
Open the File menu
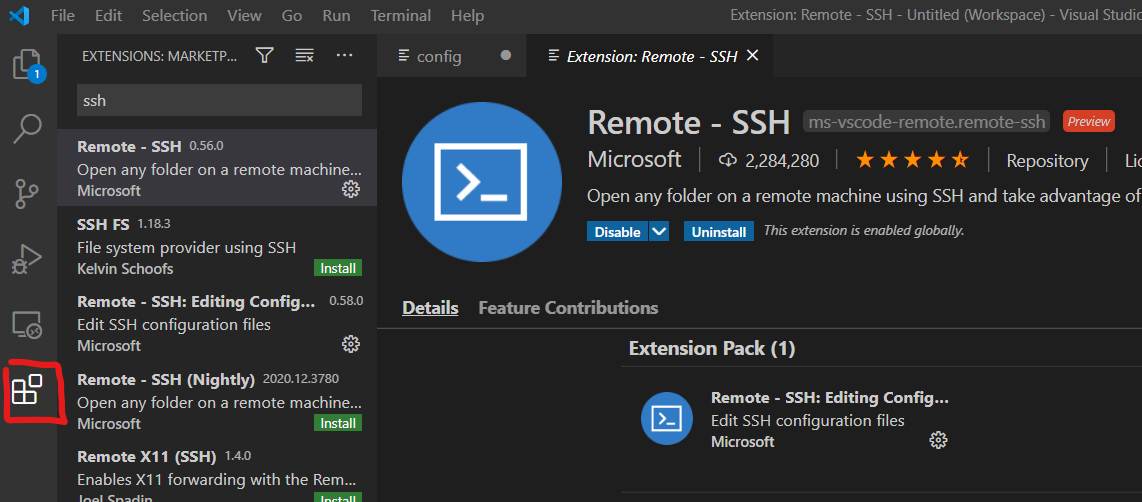63,15
